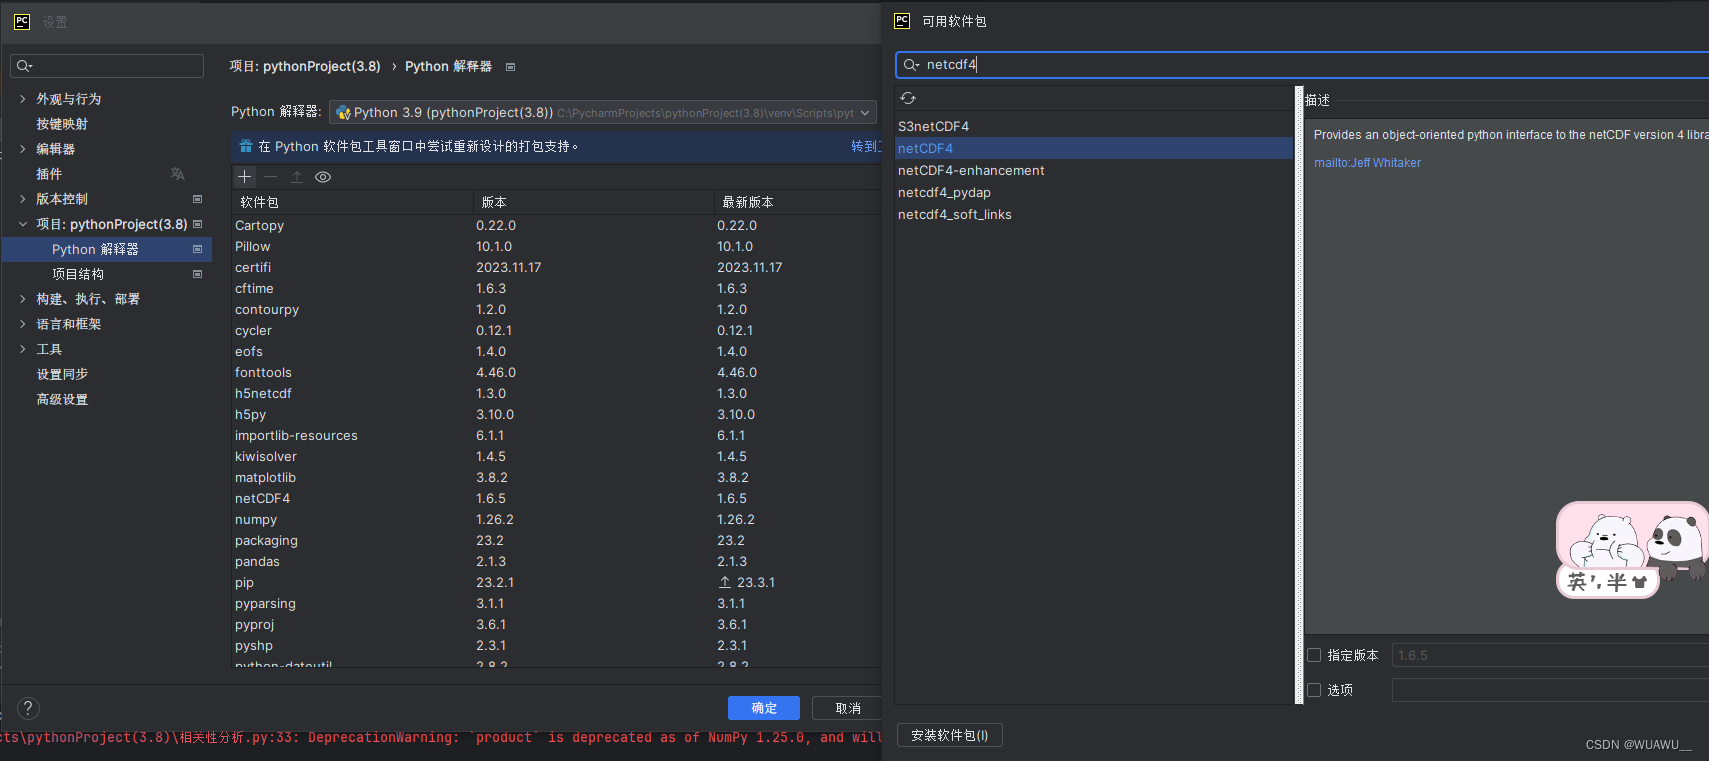Toggle the show early releases eye icon

pyautogui.click(x=323, y=177)
